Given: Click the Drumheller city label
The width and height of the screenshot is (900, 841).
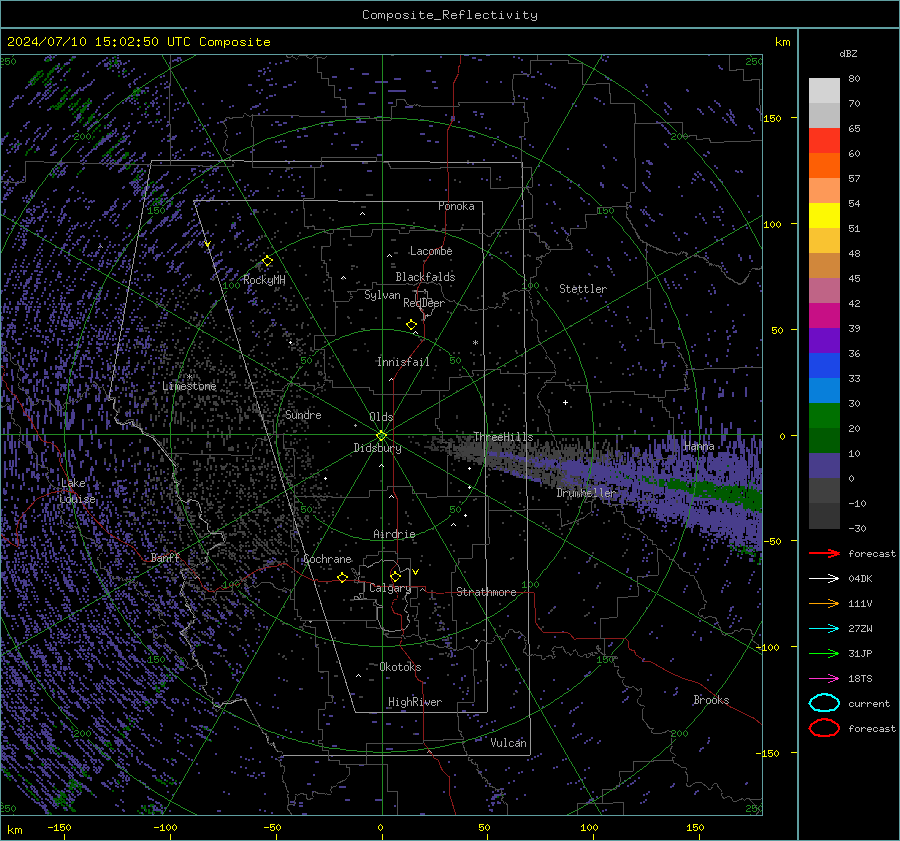Looking at the screenshot, I should (585, 493).
